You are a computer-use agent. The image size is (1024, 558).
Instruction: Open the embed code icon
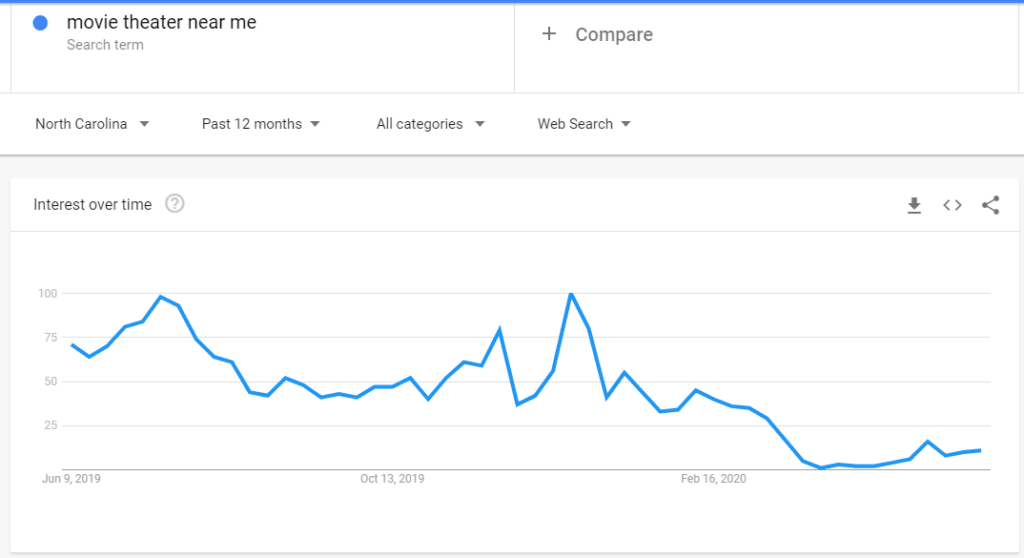[x=952, y=205]
